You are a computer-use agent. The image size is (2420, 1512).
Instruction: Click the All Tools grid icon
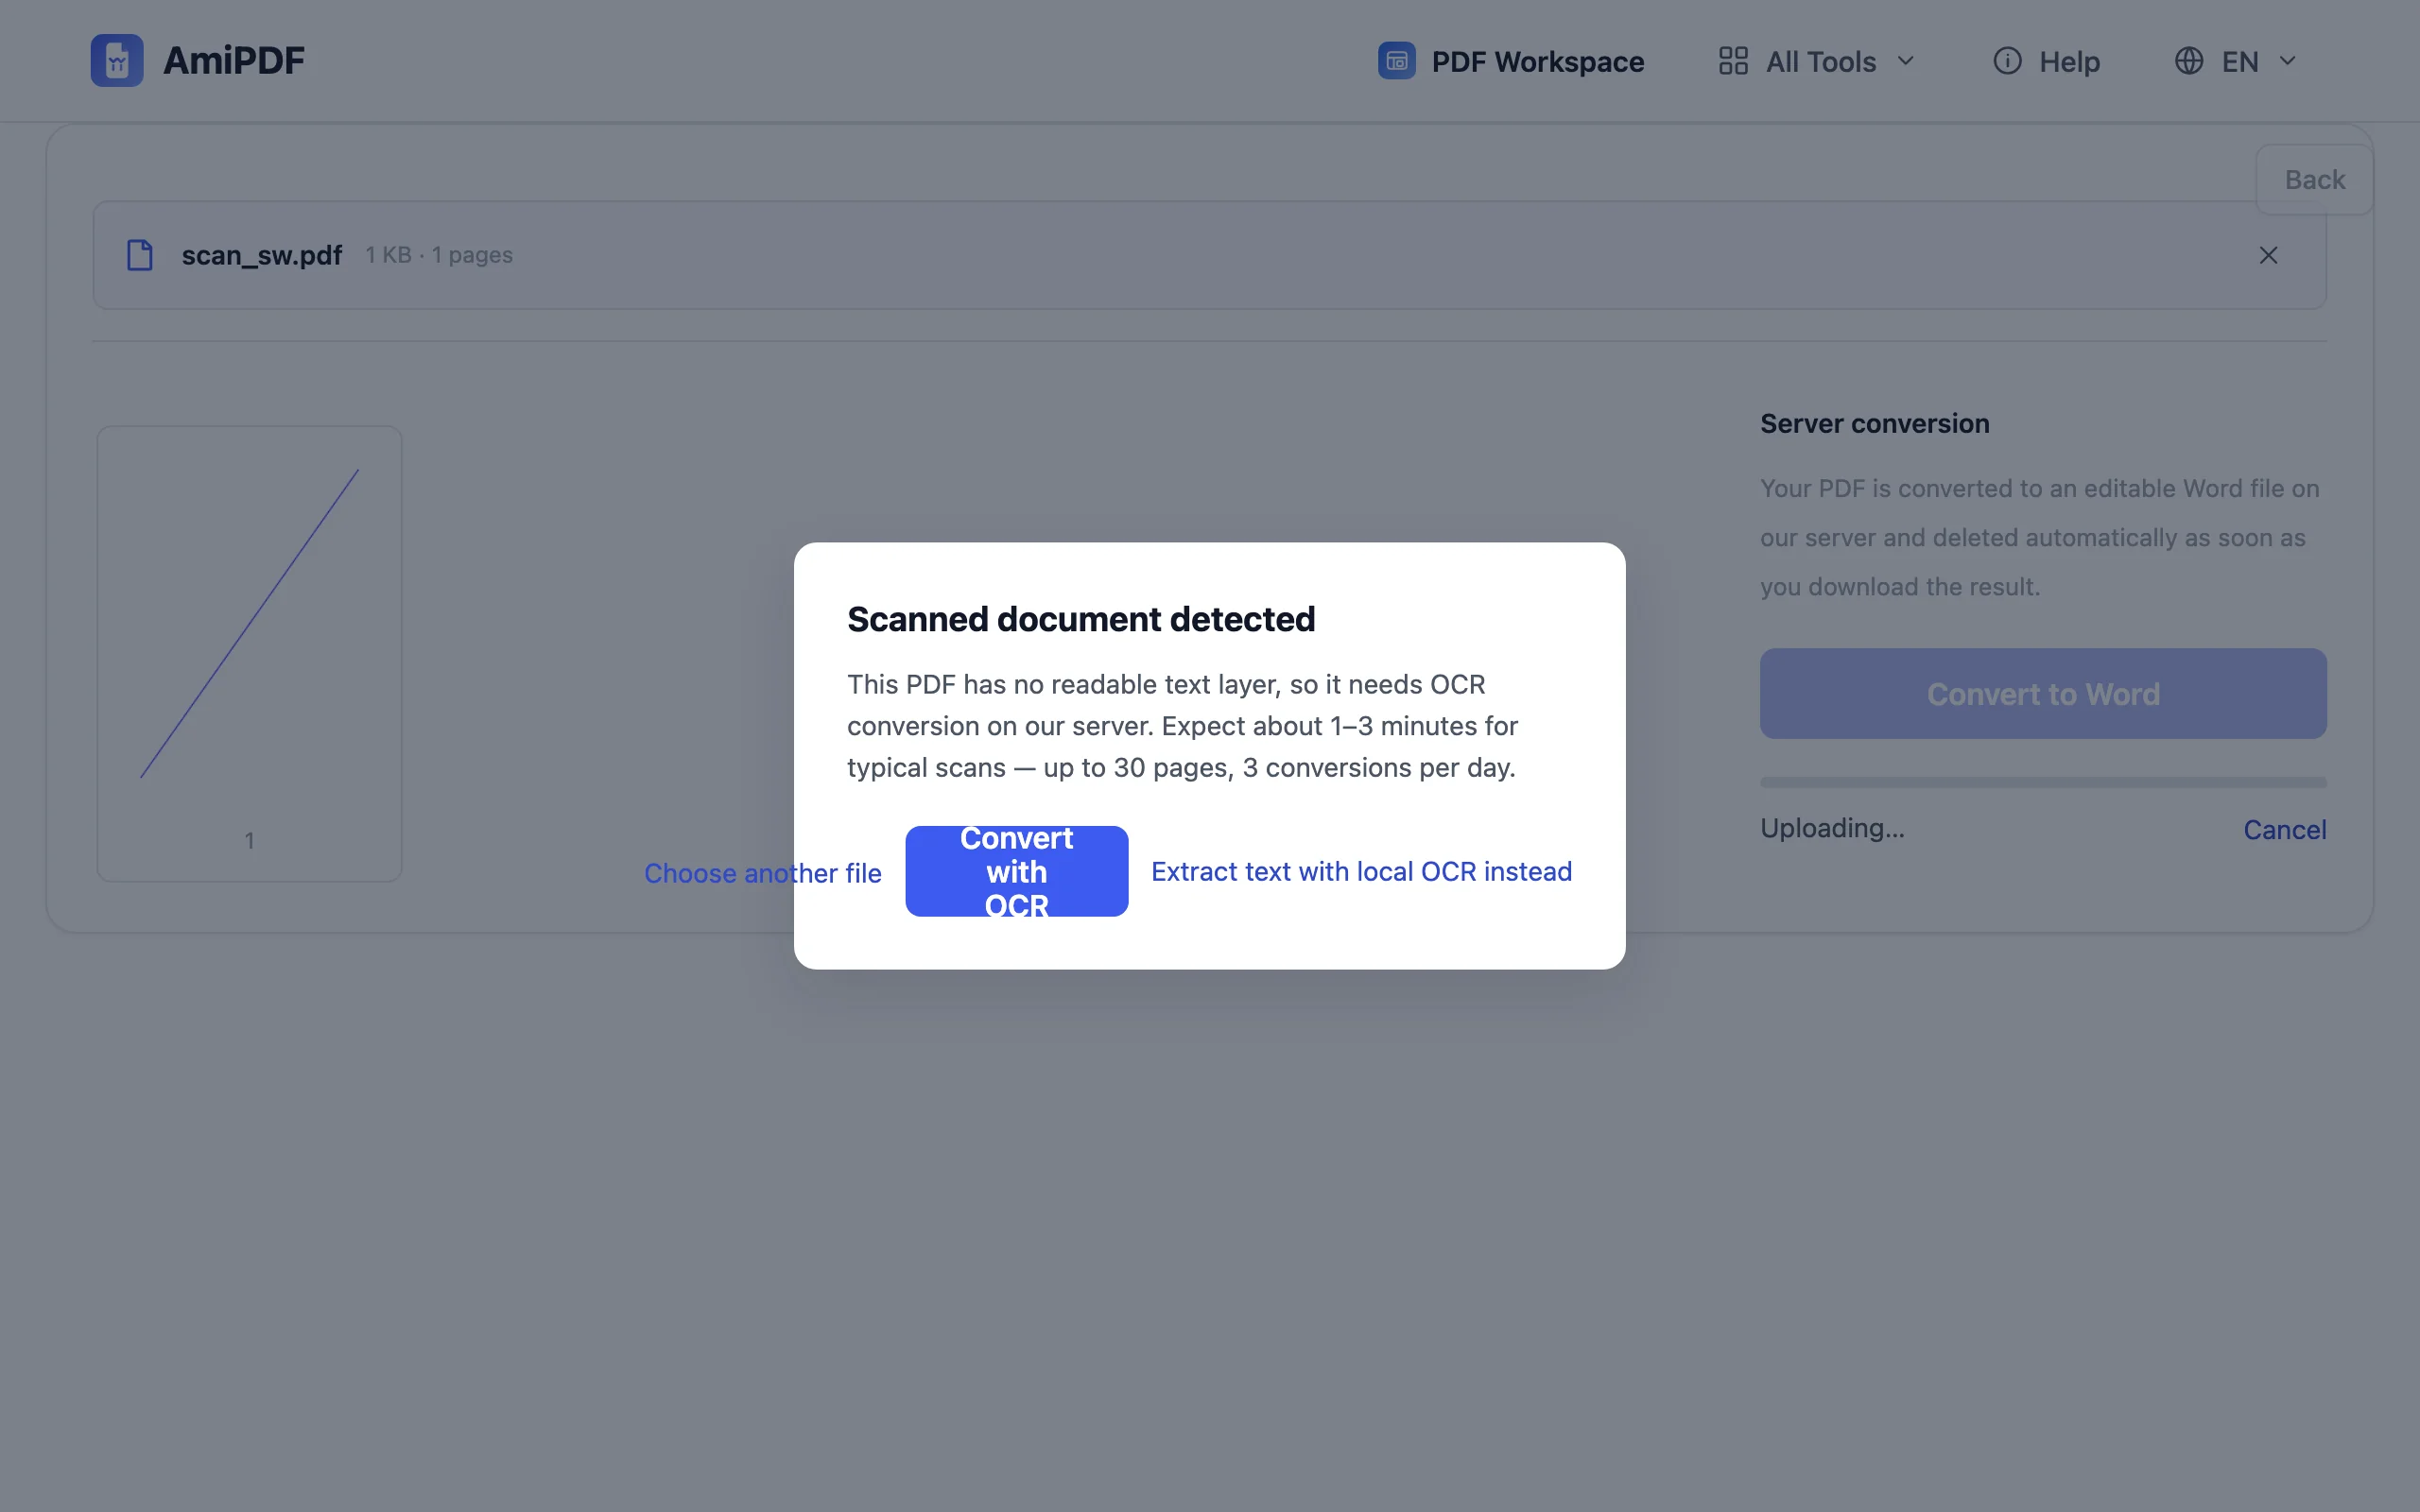coord(1733,61)
